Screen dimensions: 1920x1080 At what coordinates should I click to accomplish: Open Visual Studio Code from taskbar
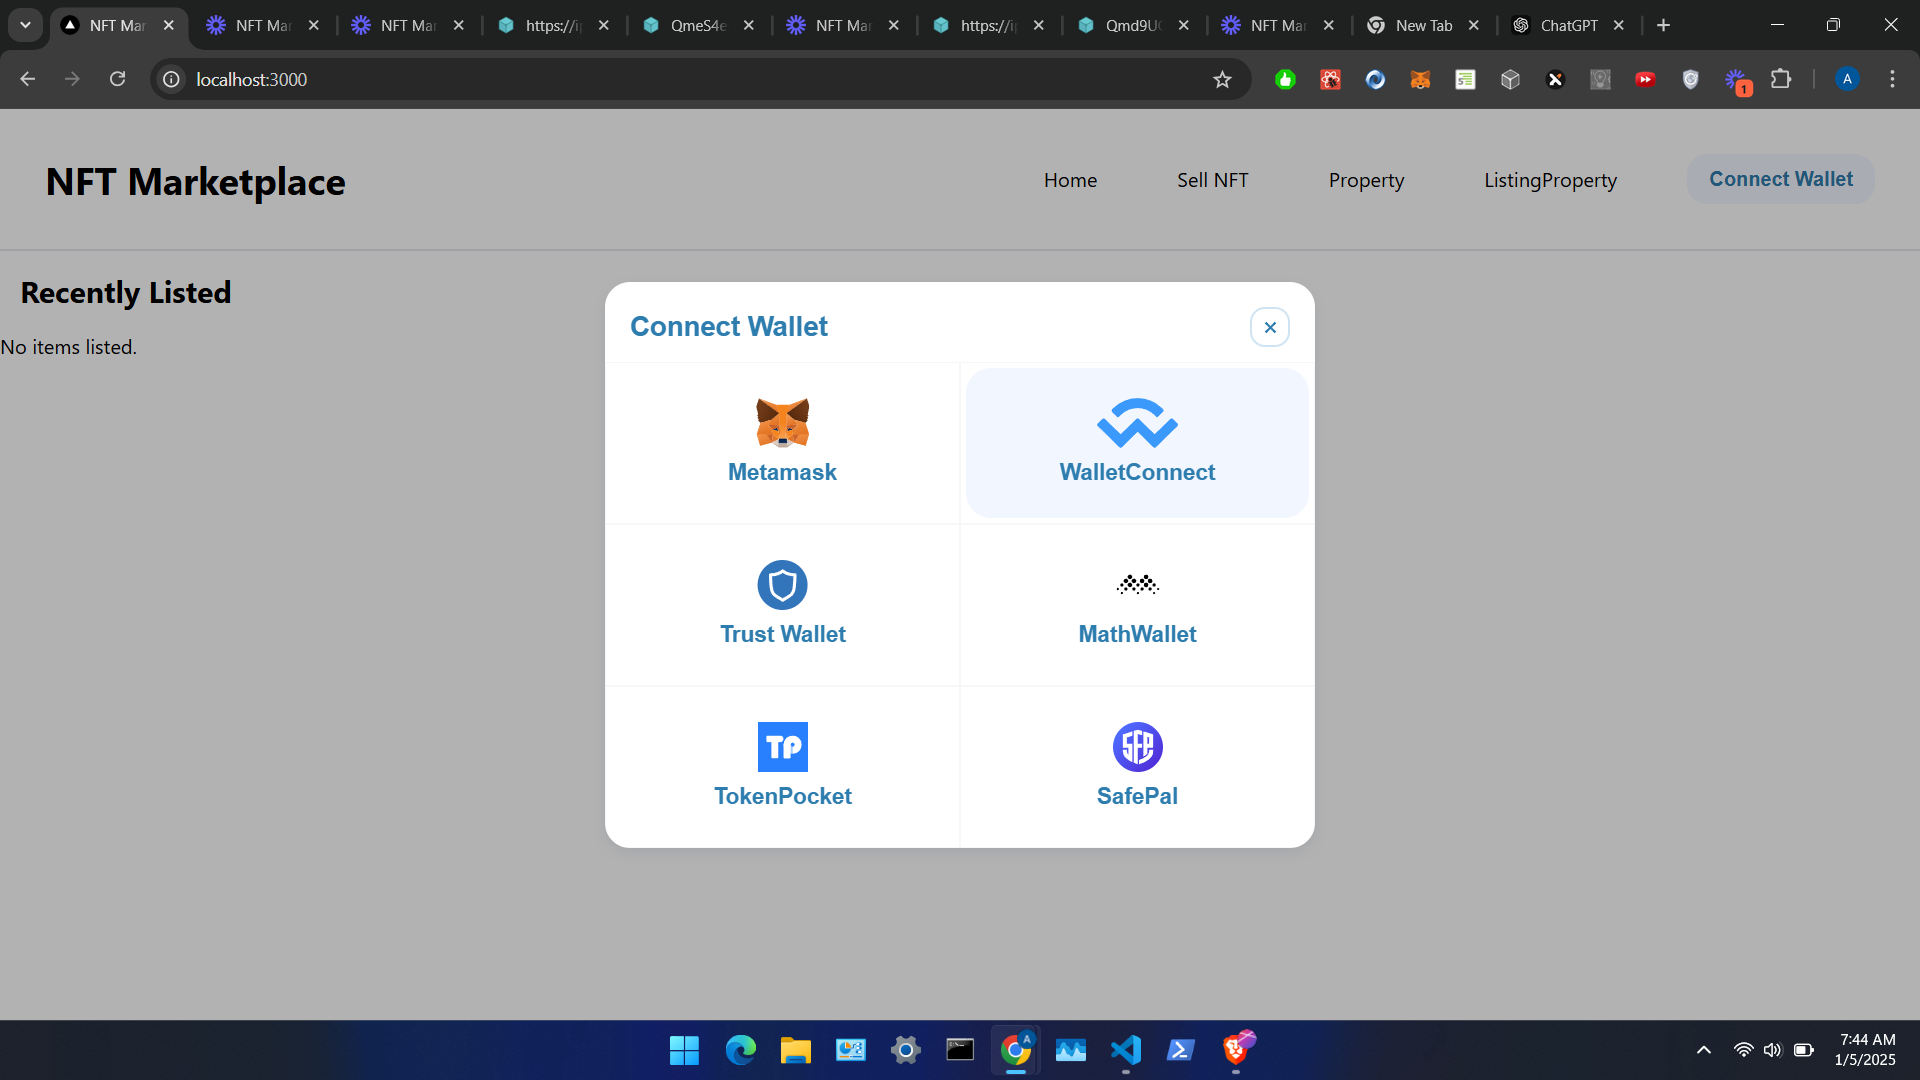(1125, 1050)
